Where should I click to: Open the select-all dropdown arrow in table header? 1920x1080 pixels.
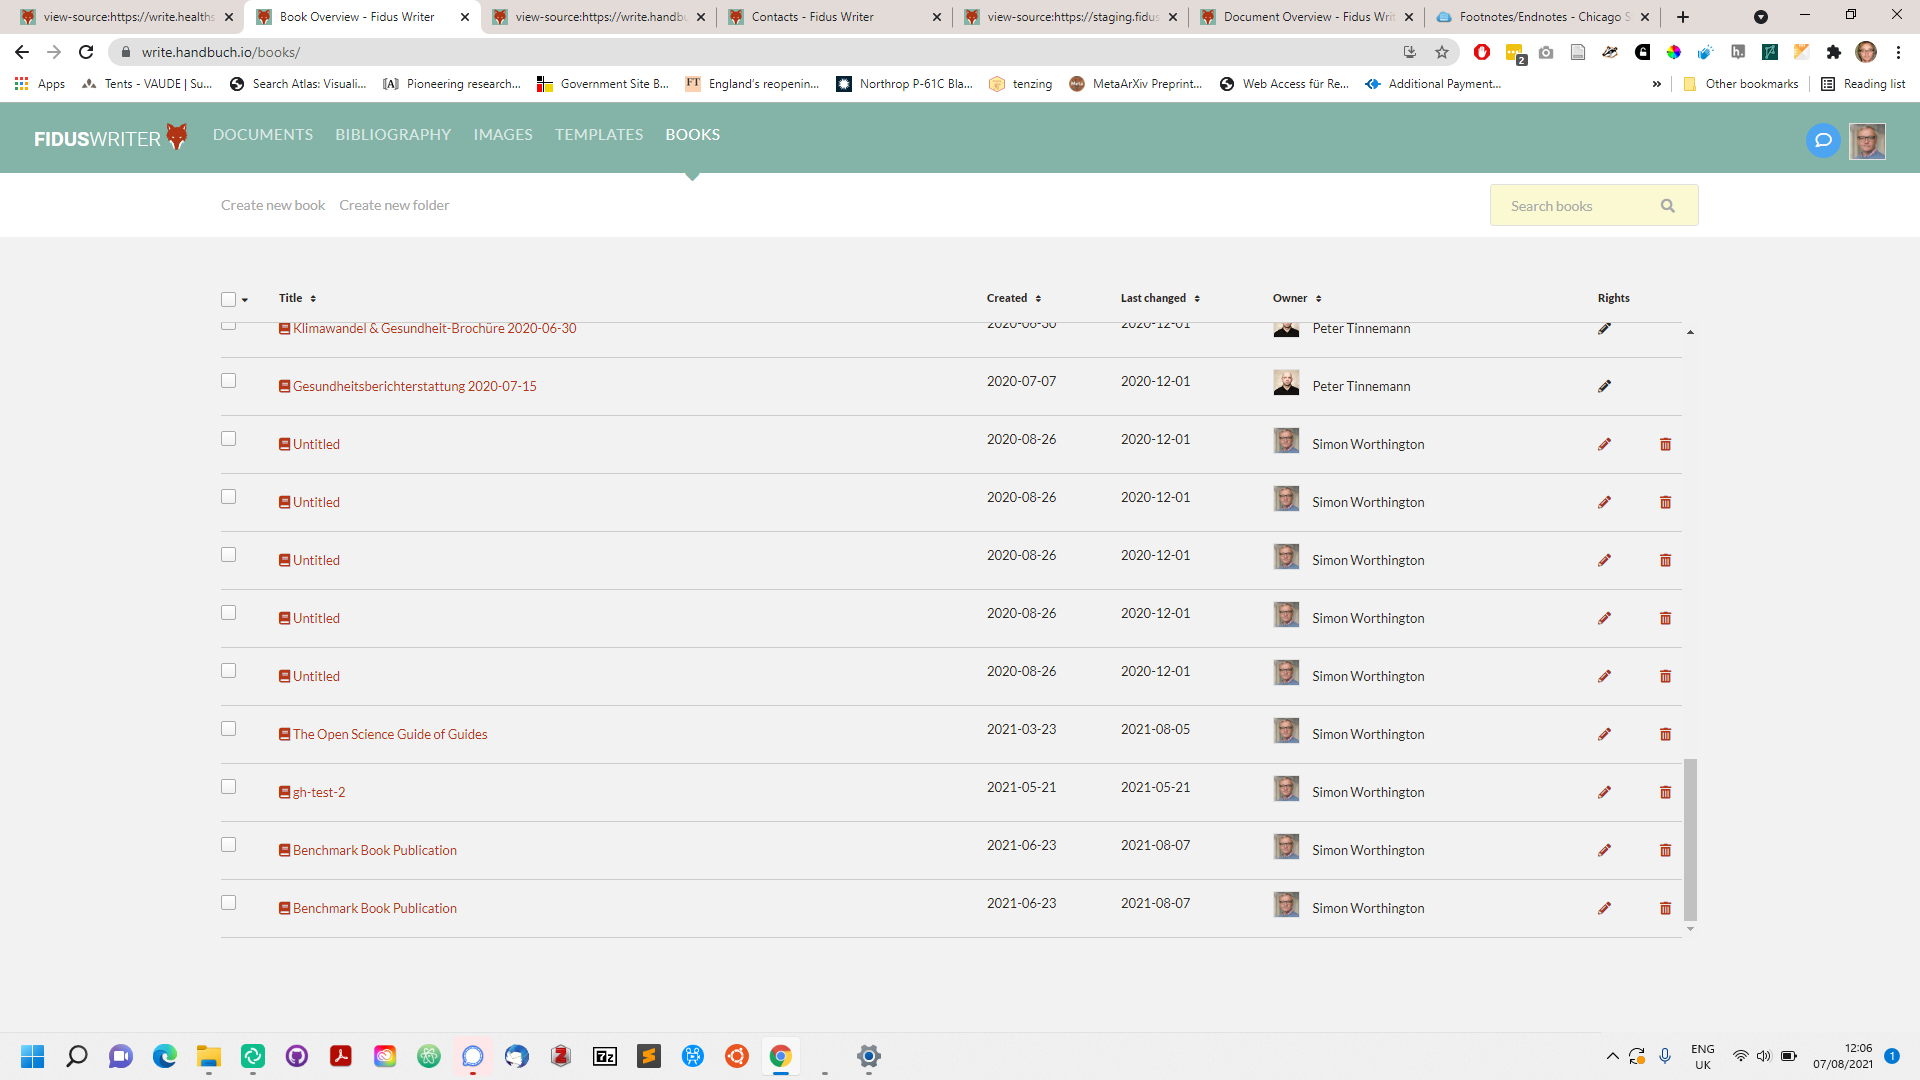[x=245, y=300]
